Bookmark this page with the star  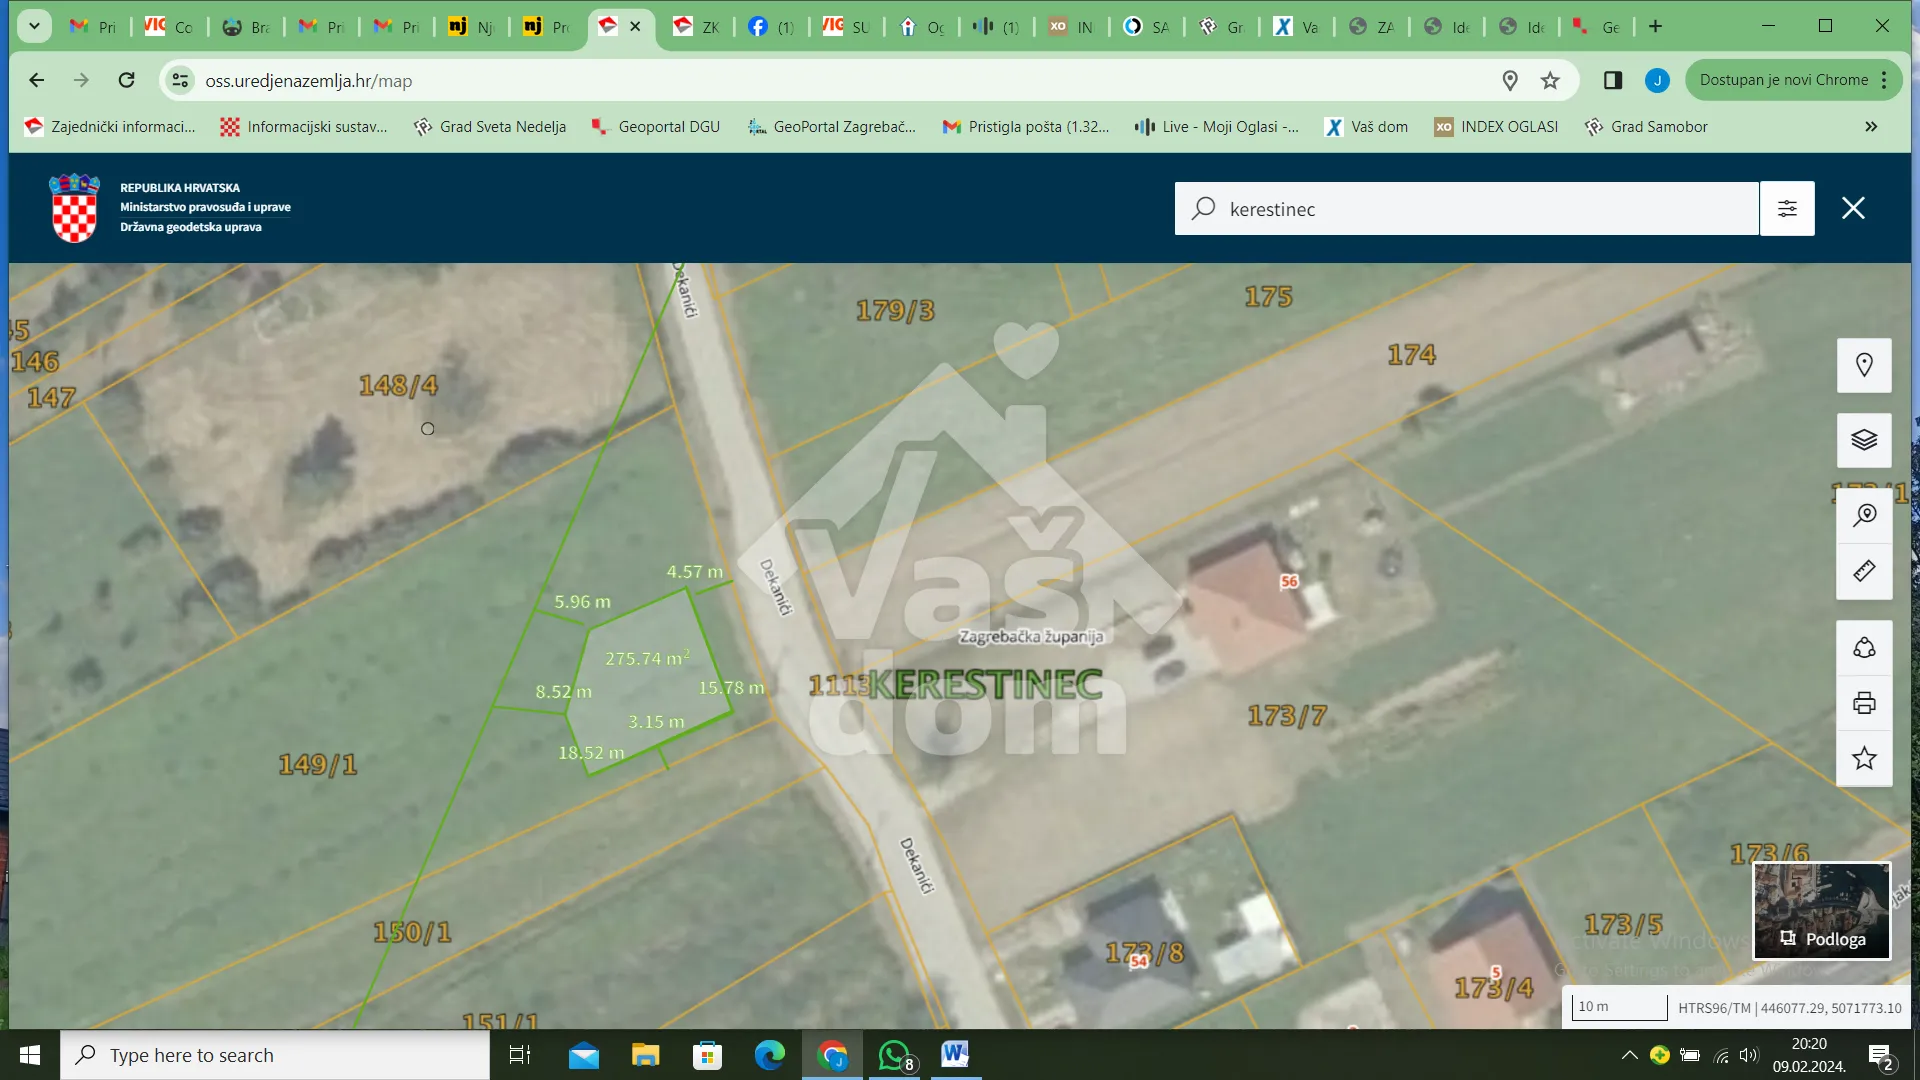(1550, 80)
